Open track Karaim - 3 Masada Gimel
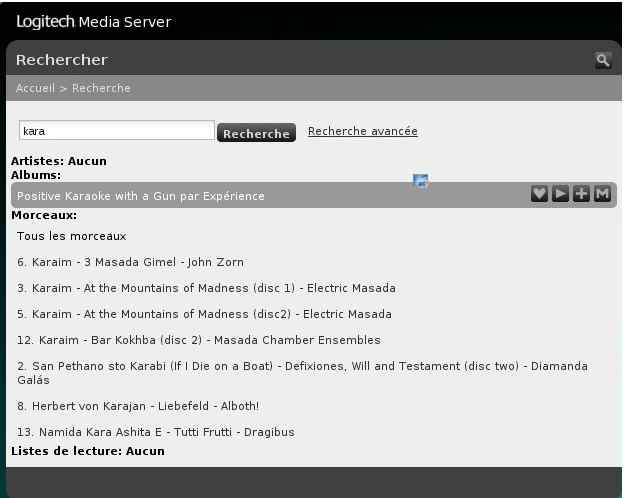Screen dimensions: 624x498 tap(130, 262)
